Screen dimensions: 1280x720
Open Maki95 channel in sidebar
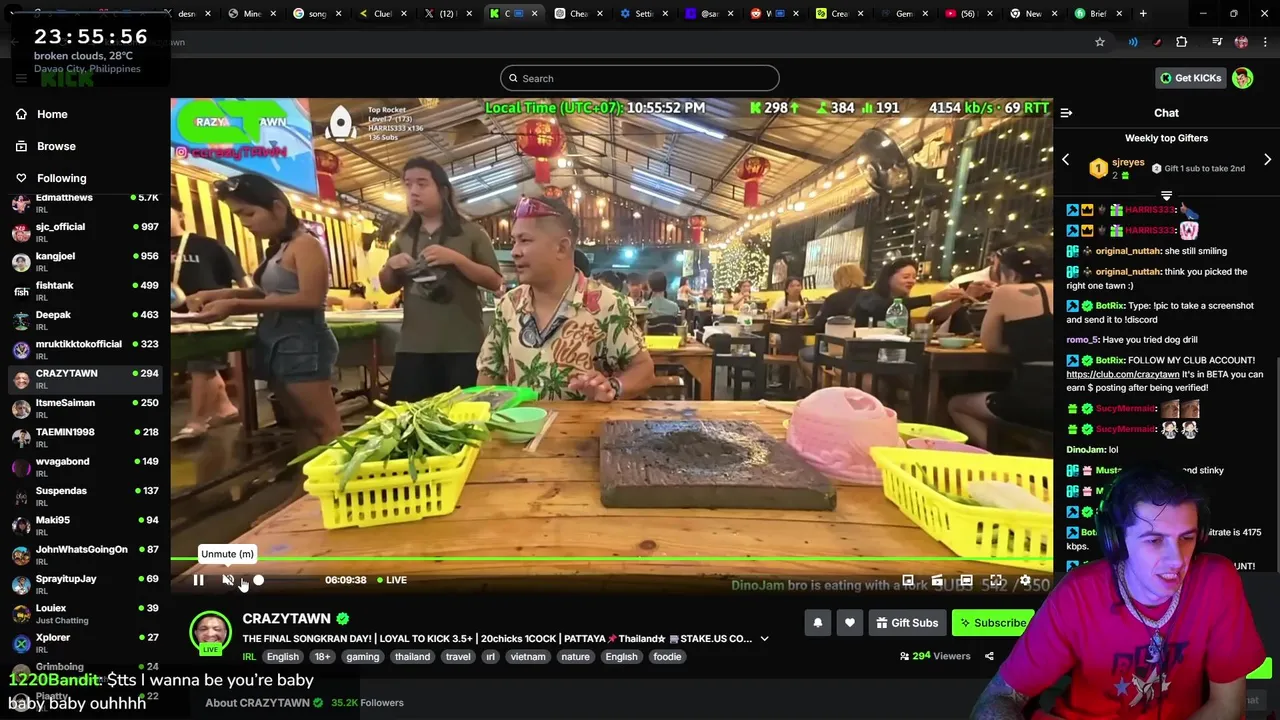pos(85,525)
